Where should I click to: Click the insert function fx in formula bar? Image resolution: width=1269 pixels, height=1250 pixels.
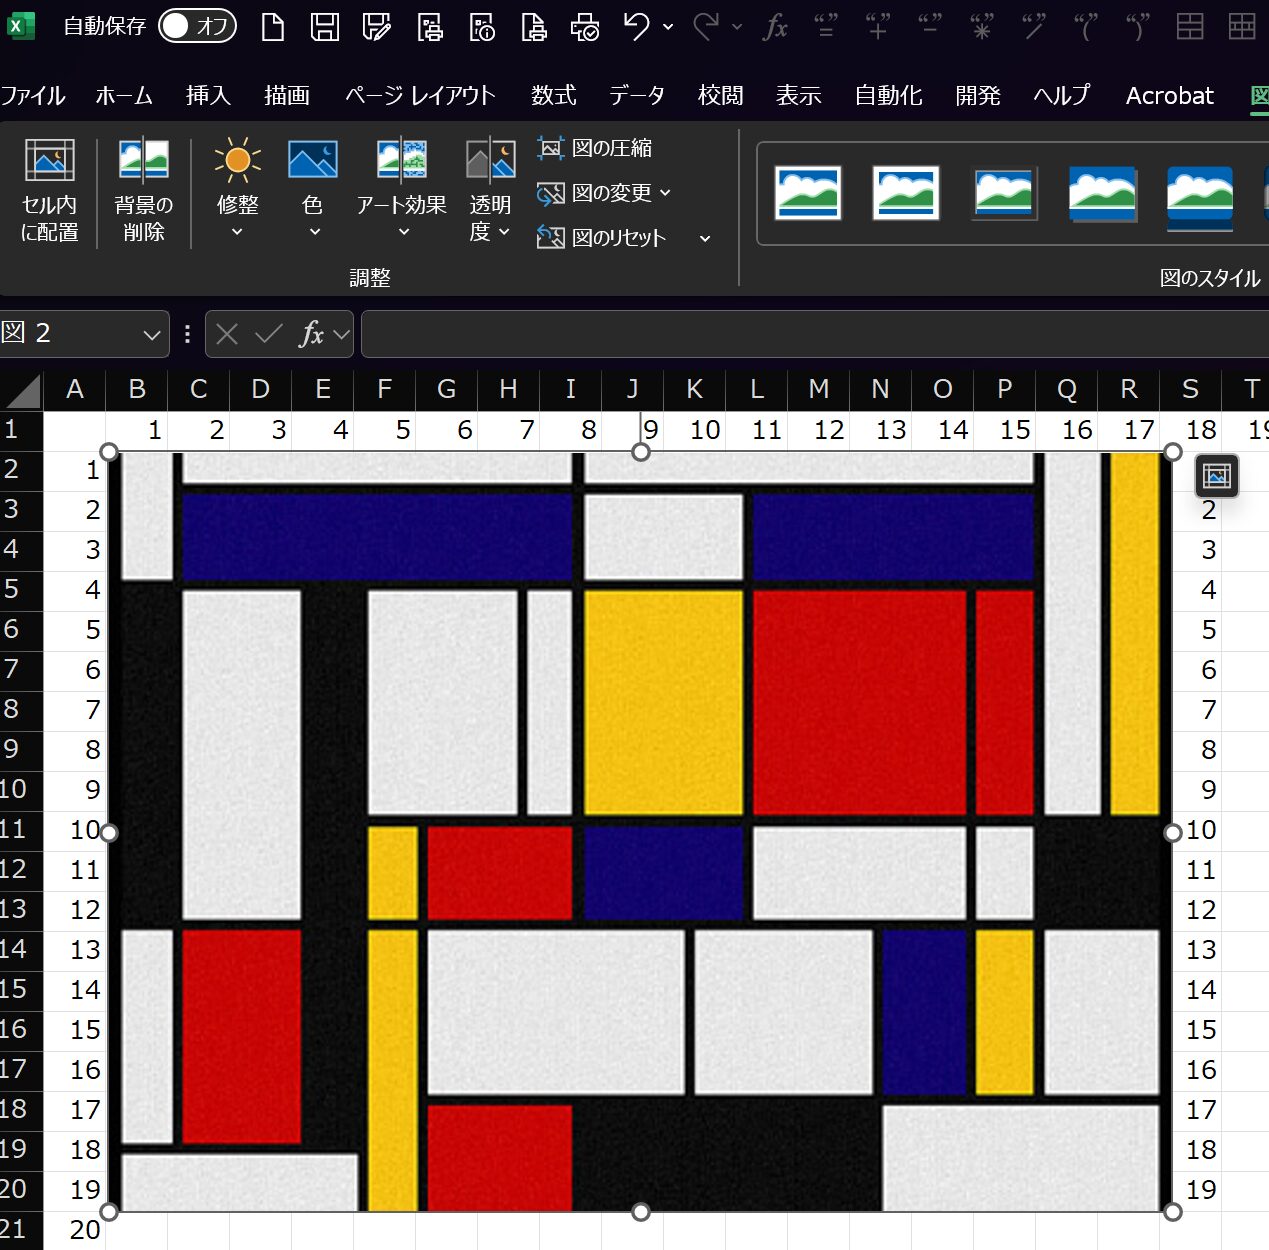pos(312,334)
